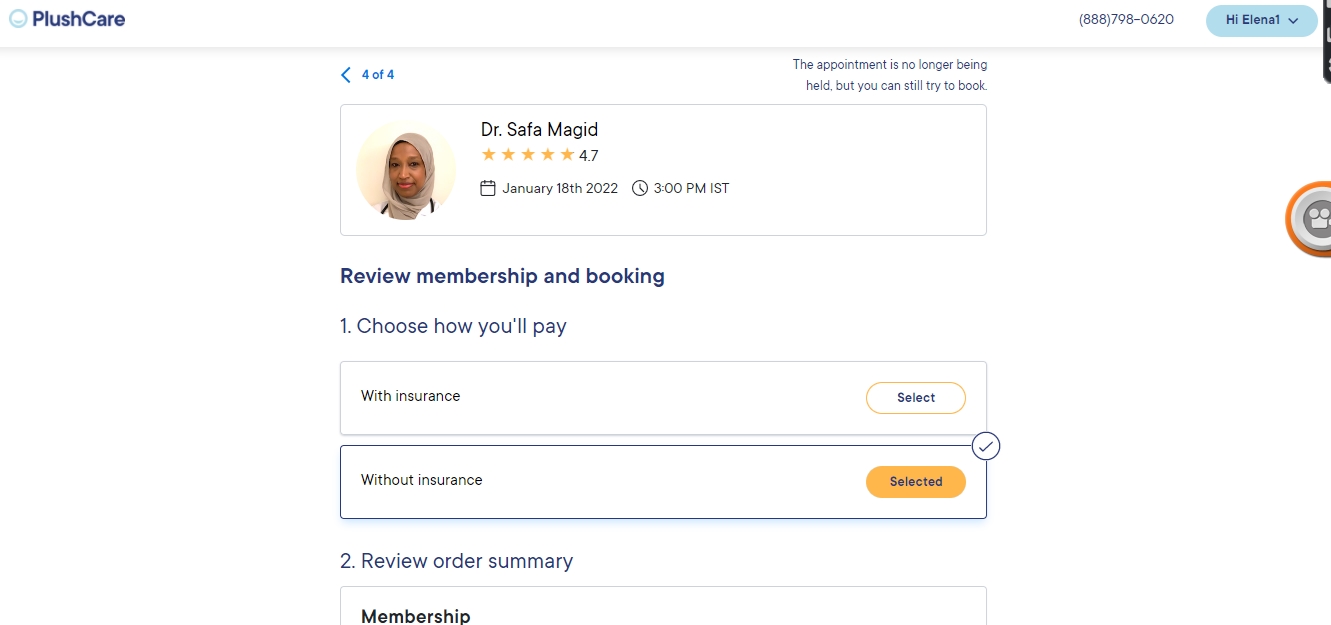Go back using the left chevron arrow
Image resolution: width=1331 pixels, height=625 pixels.
(346, 75)
